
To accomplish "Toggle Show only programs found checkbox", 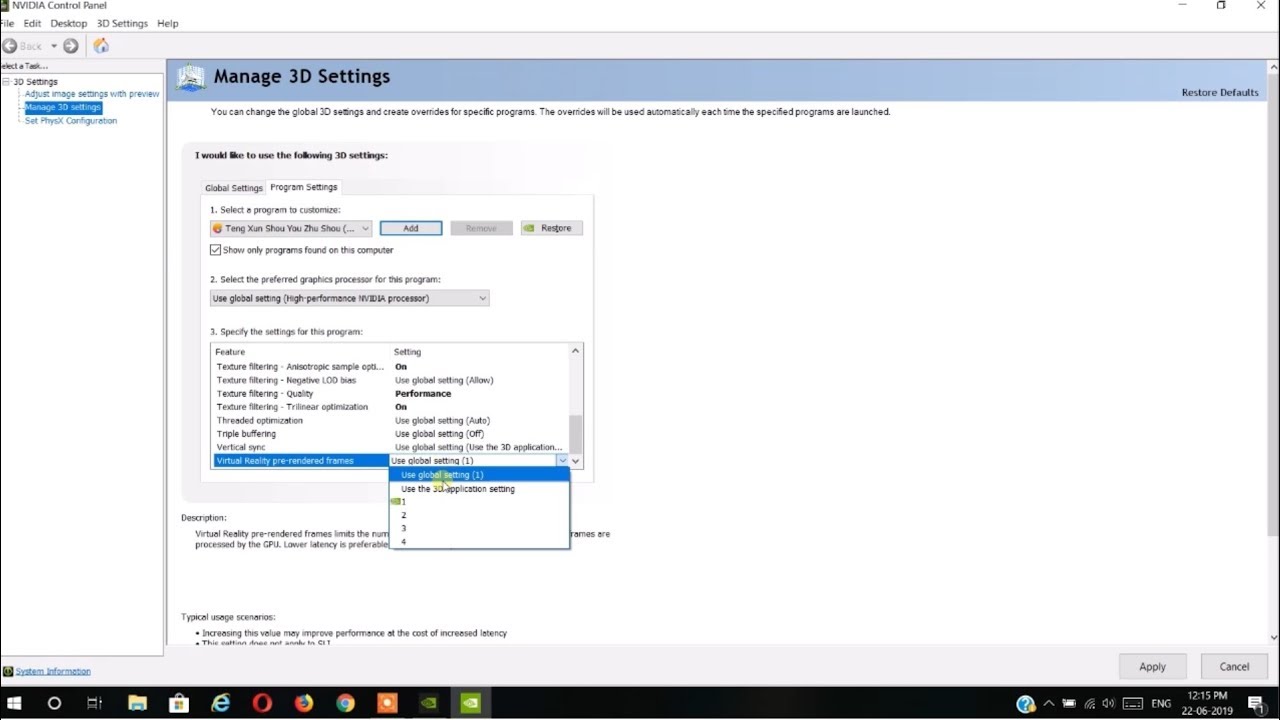I will pyautogui.click(x=215, y=250).
